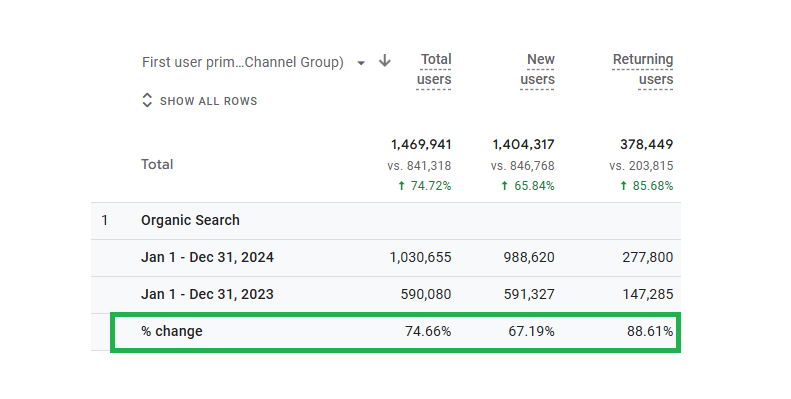Click 2024 returning users cell 277,800
Screen dimensions: 791x399
648,257
